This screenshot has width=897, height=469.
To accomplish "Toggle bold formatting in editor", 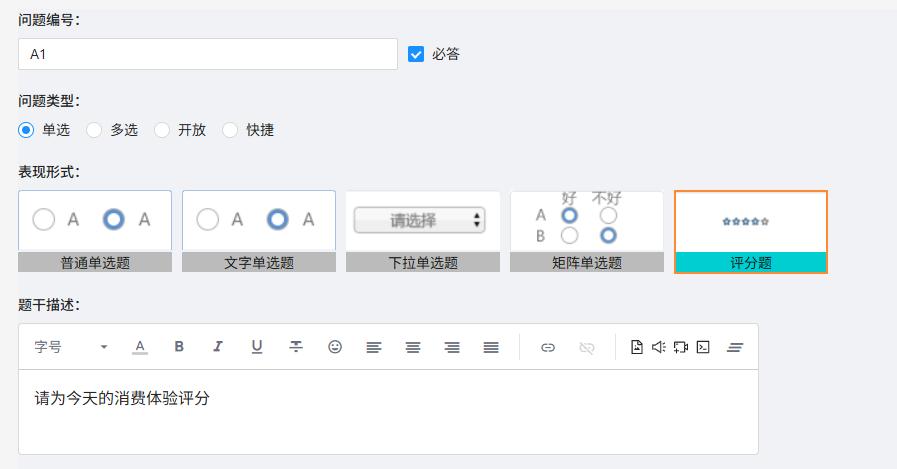I will pos(179,347).
